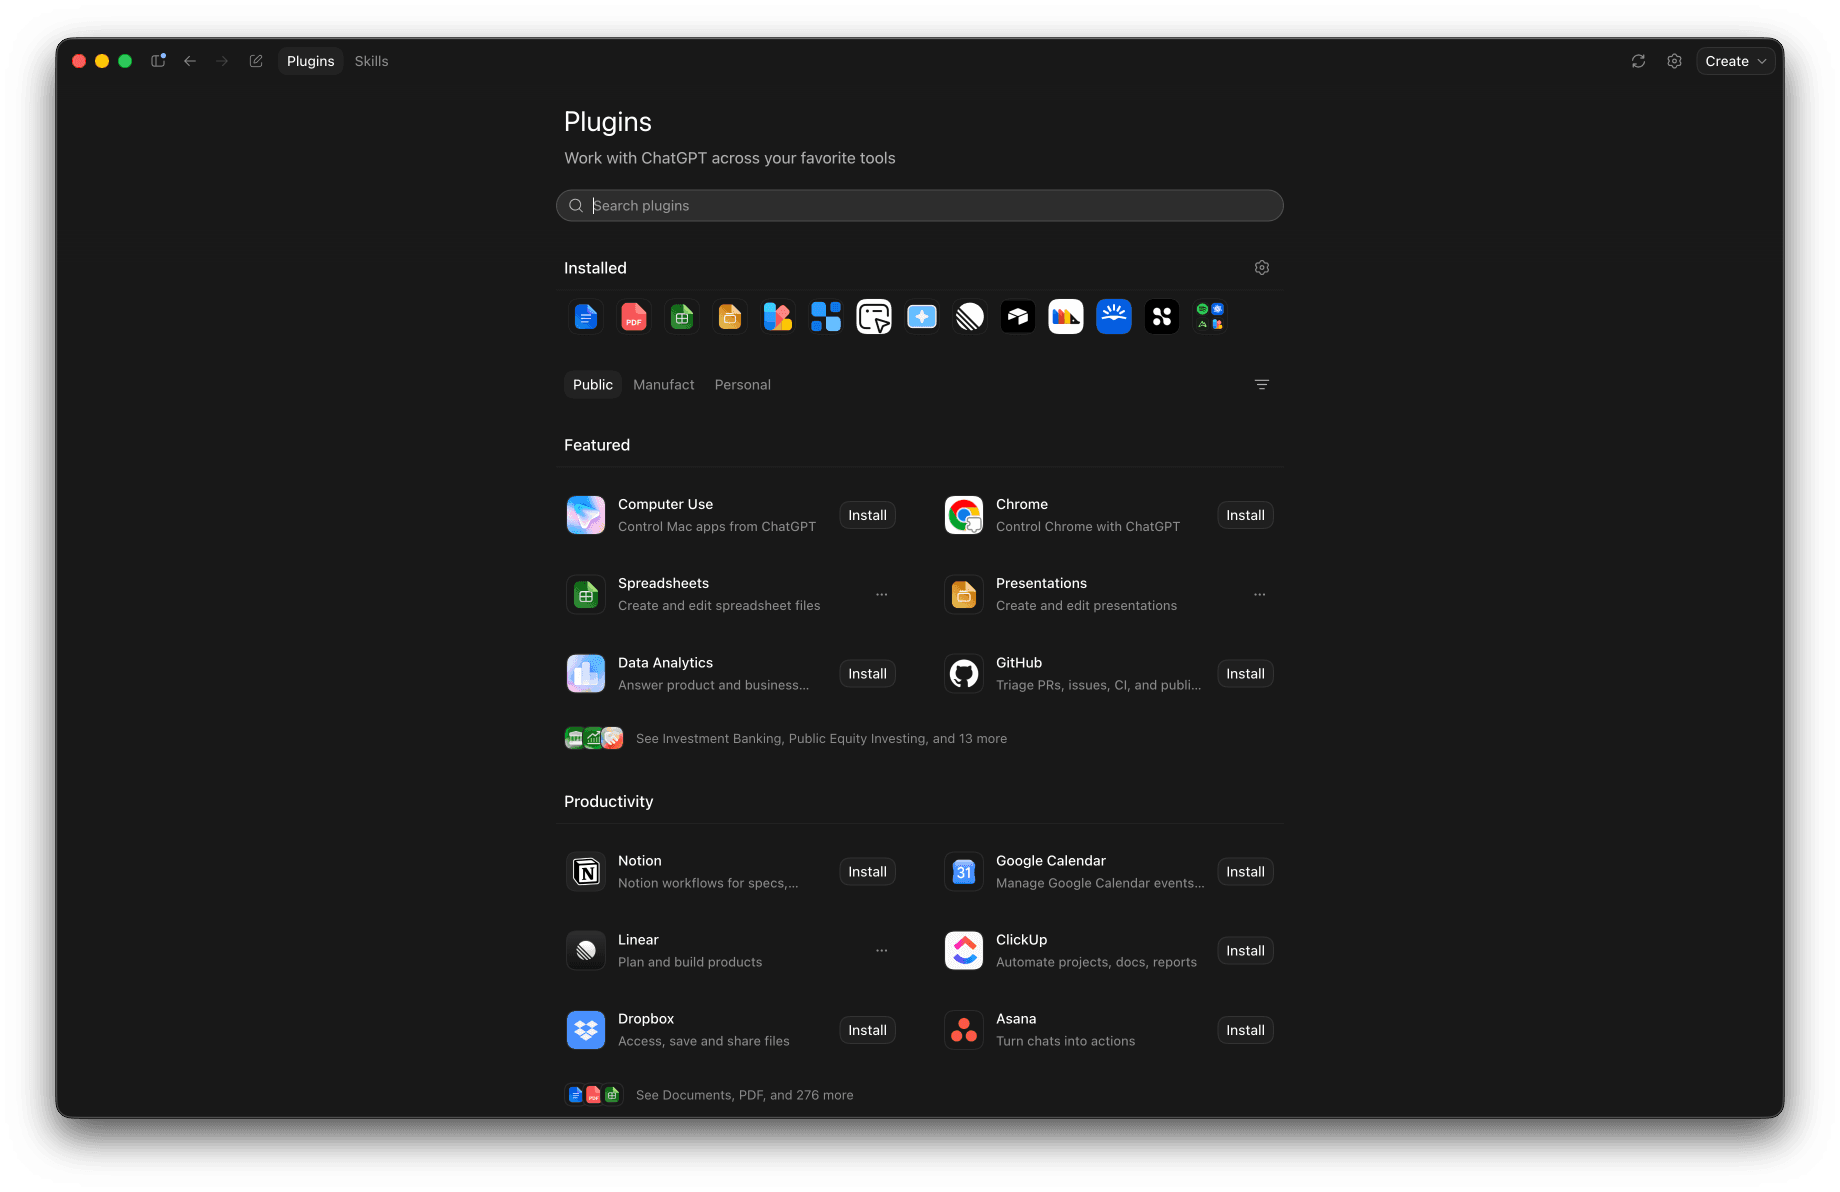This screenshot has height=1192, width=1840.
Task: Open settings gear in the title bar
Action: pyautogui.click(x=1674, y=61)
